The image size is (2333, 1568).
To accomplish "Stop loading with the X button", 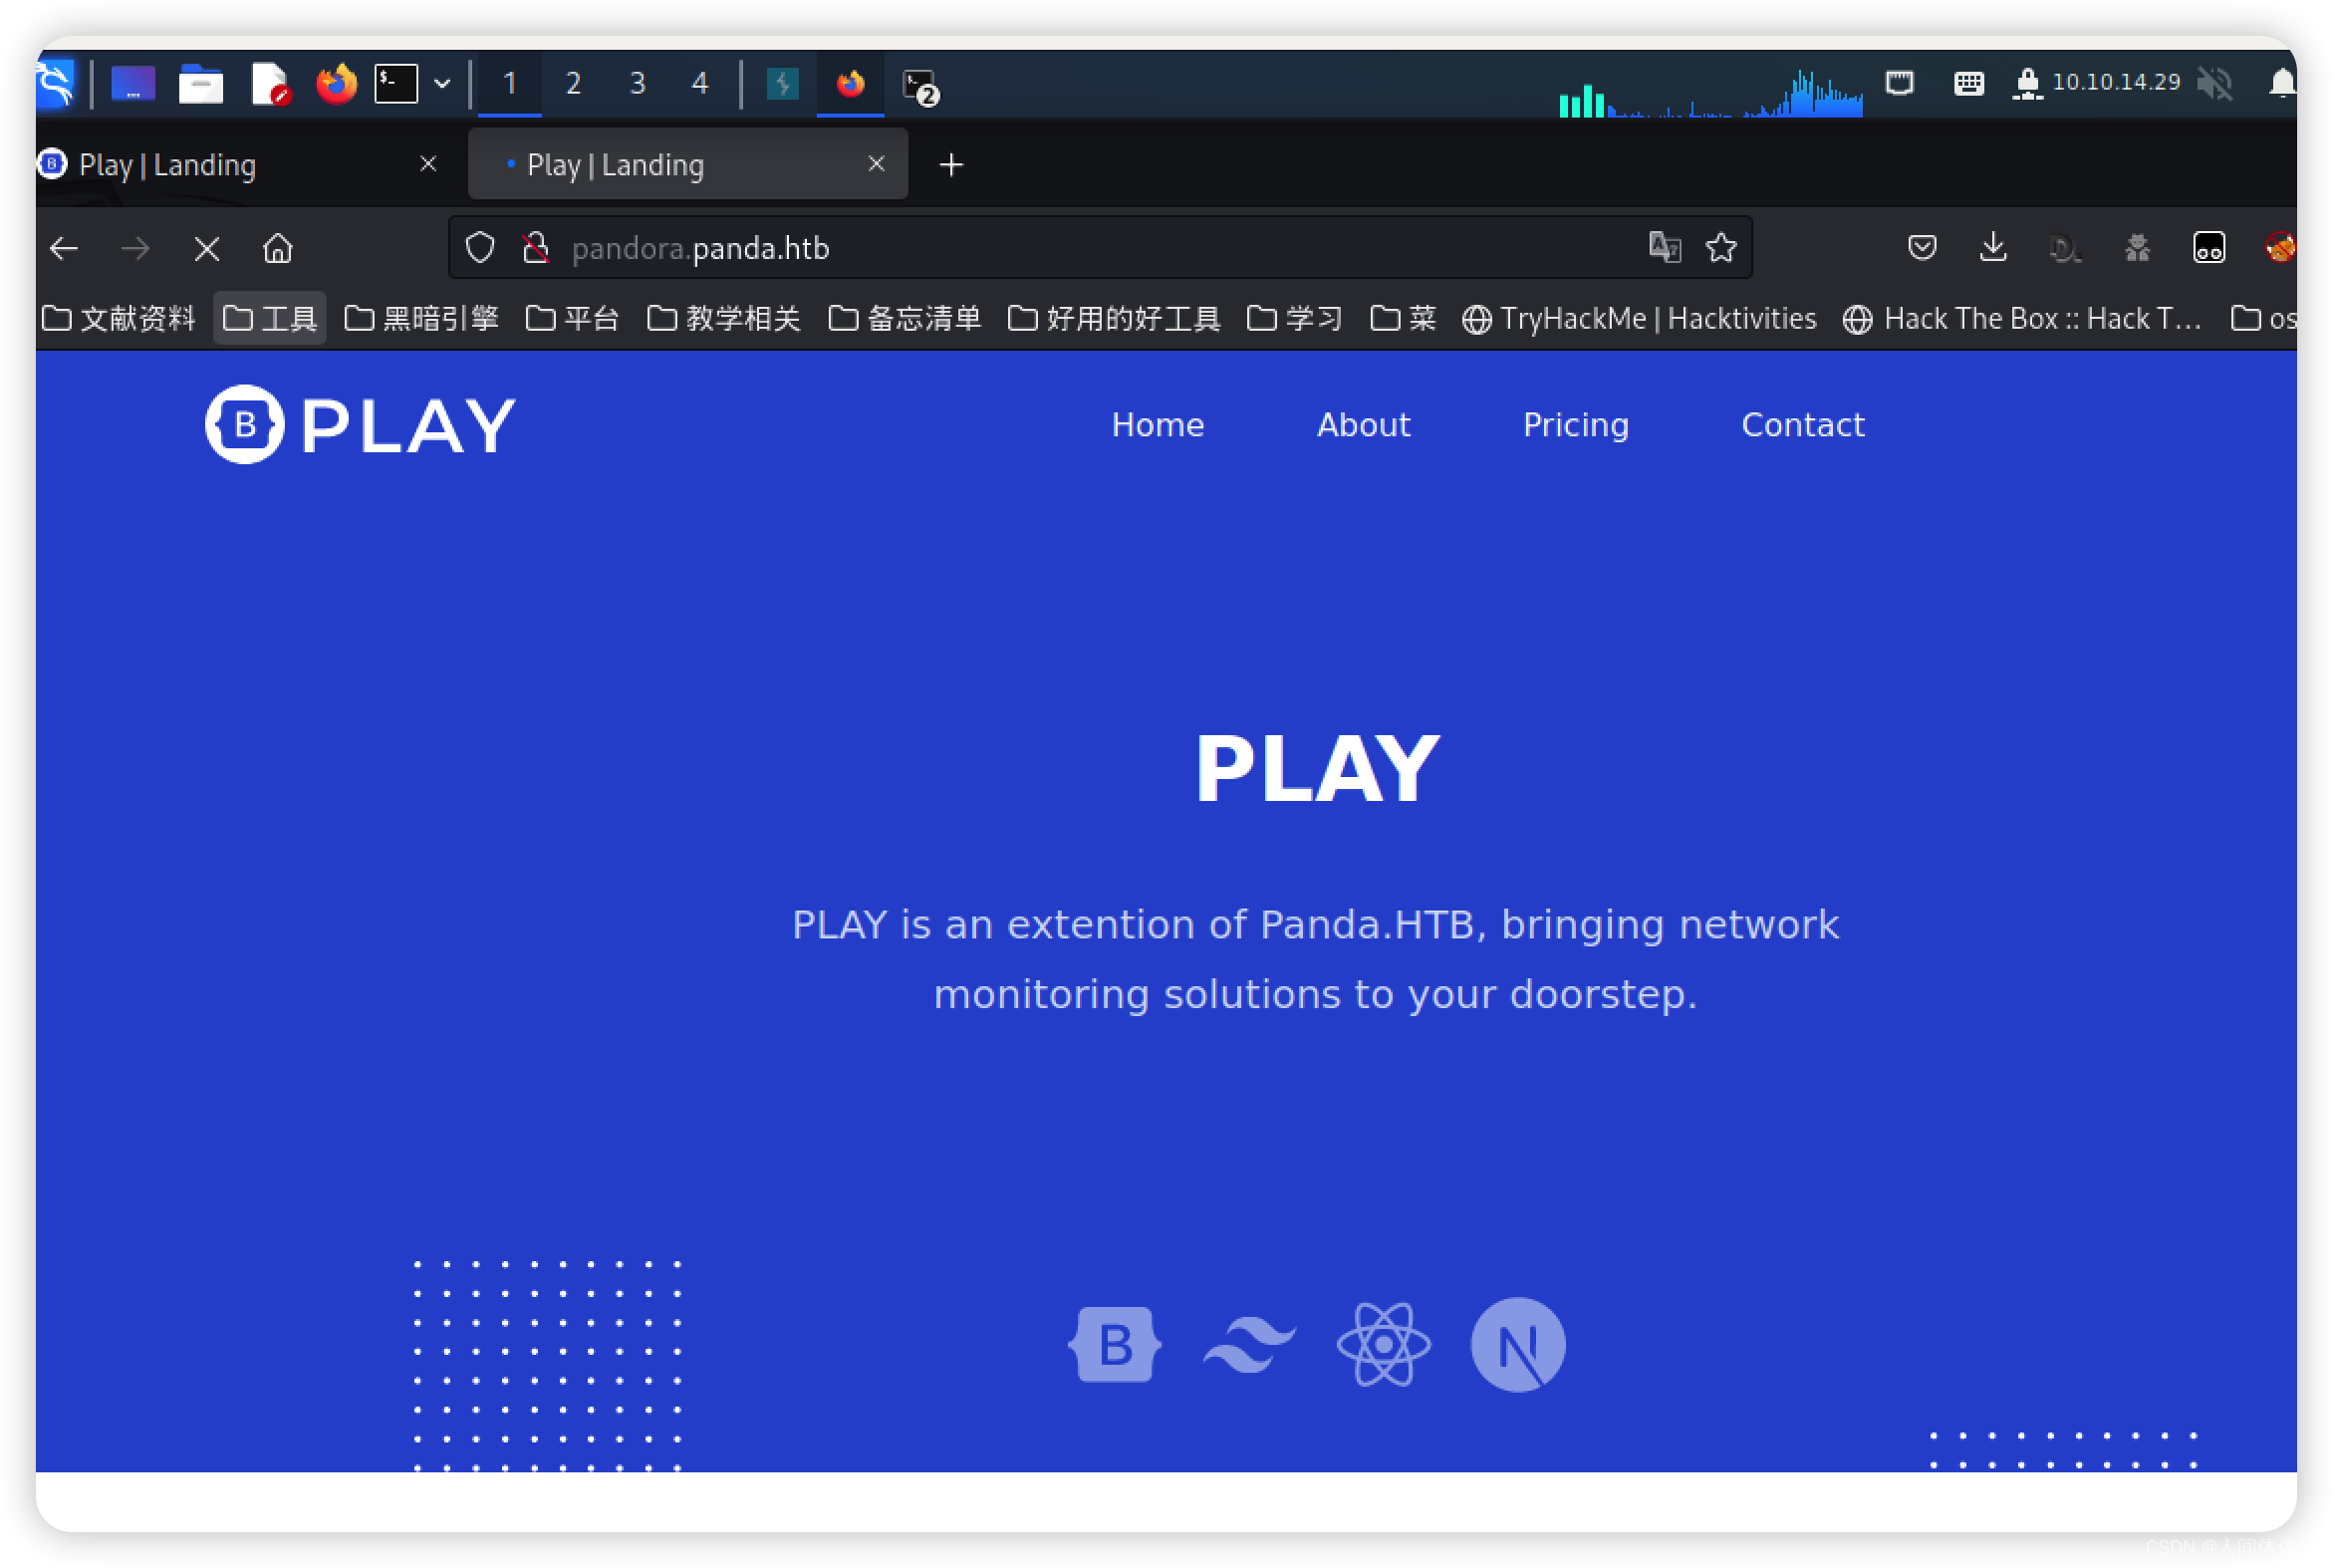I will tap(207, 248).
